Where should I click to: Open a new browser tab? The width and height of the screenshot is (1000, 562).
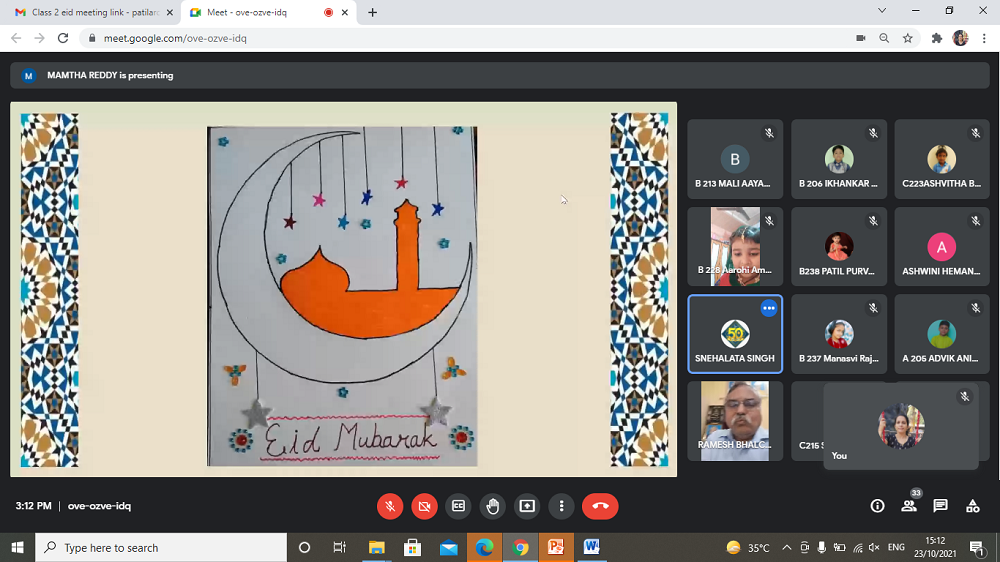tap(372, 12)
